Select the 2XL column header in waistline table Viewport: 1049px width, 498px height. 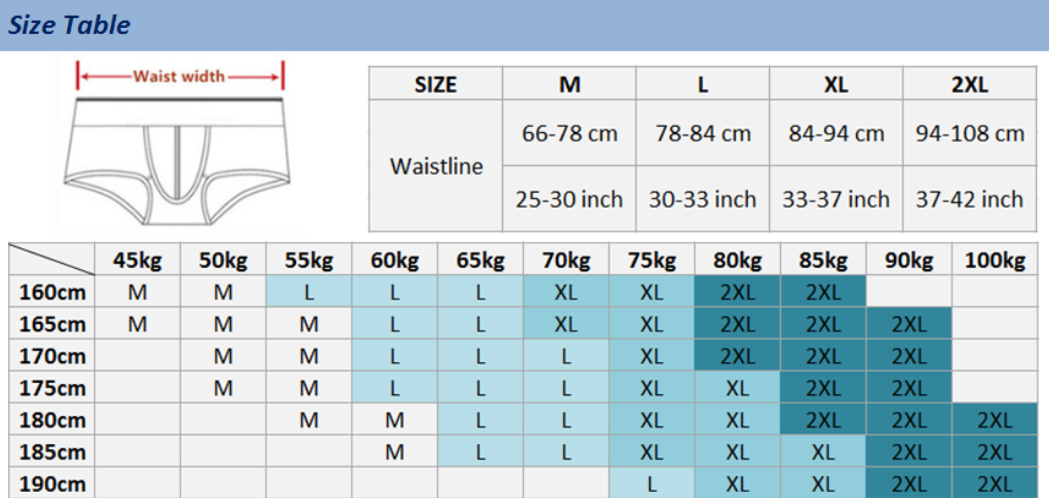(x=969, y=85)
